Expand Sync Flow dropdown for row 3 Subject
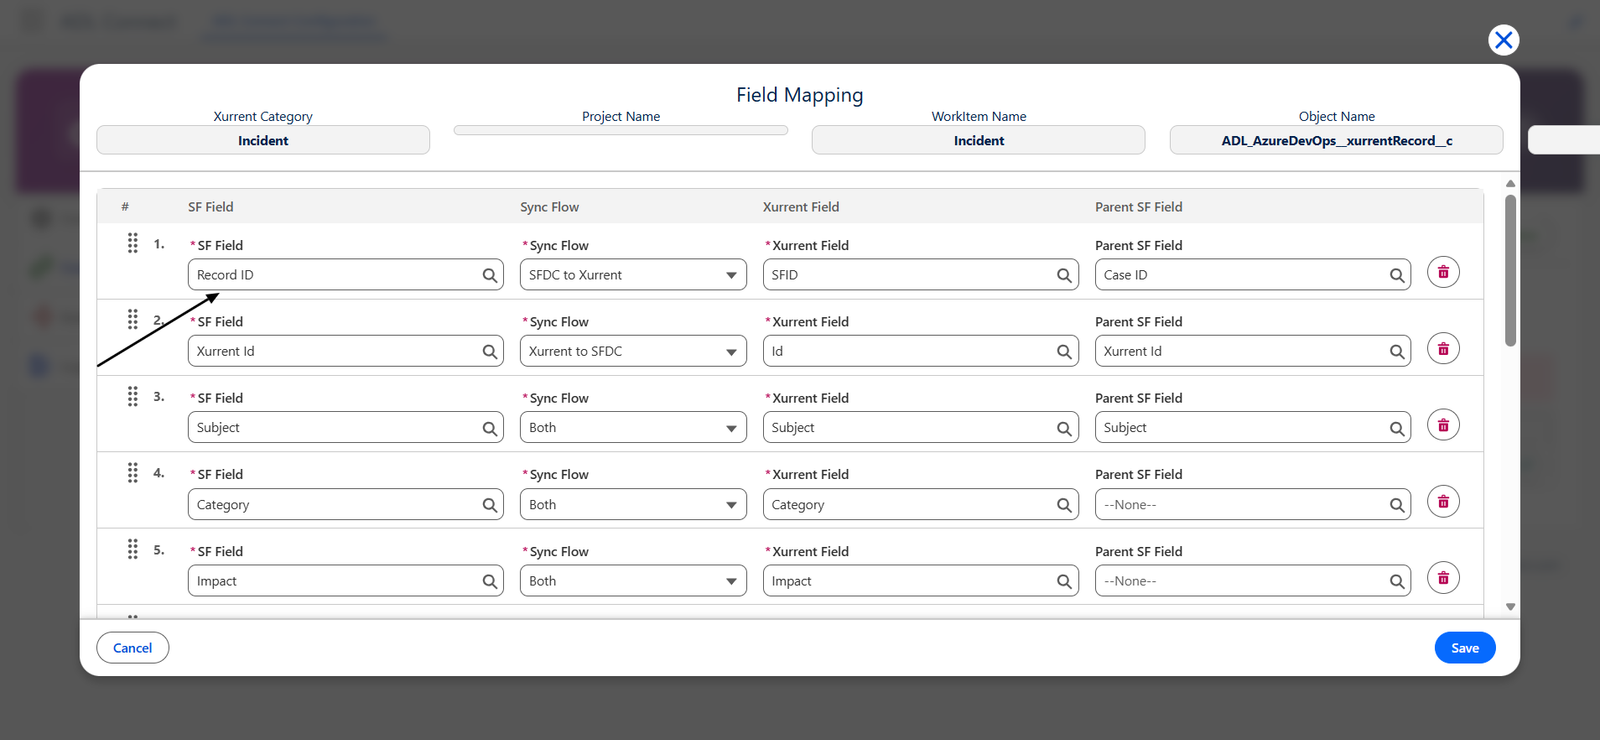1600x740 pixels. click(633, 427)
